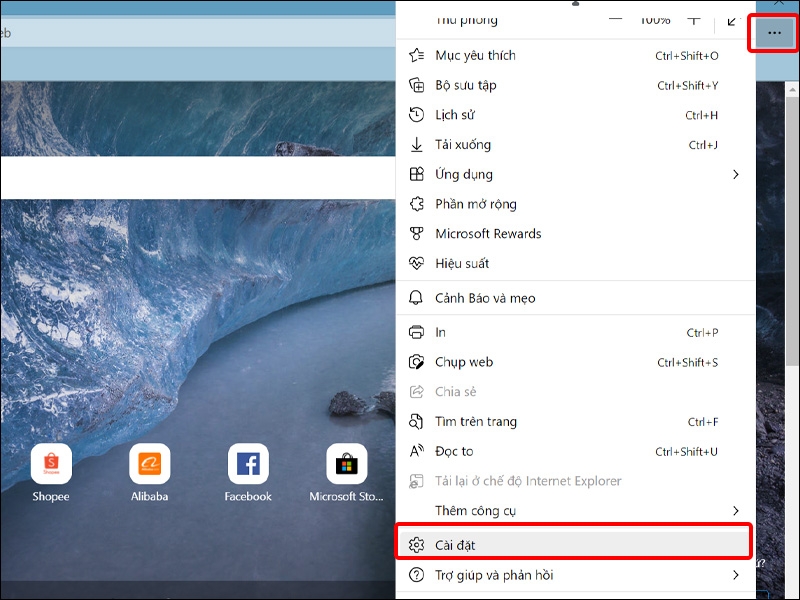Screen dimensions: 800x600
Task: Open the Facebook quick link tile
Action: [x=248, y=463]
